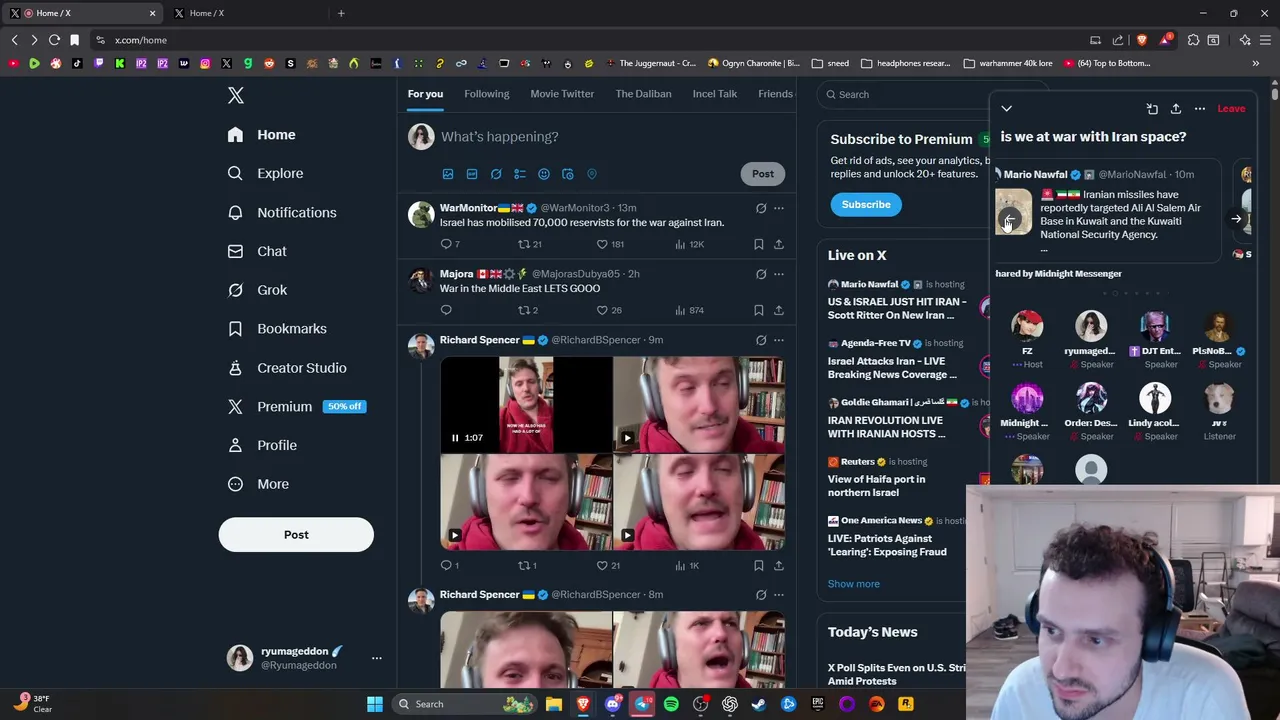The width and height of the screenshot is (1280, 720).
Task: Add a GIF in the composer
Action: [x=472, y=174]
